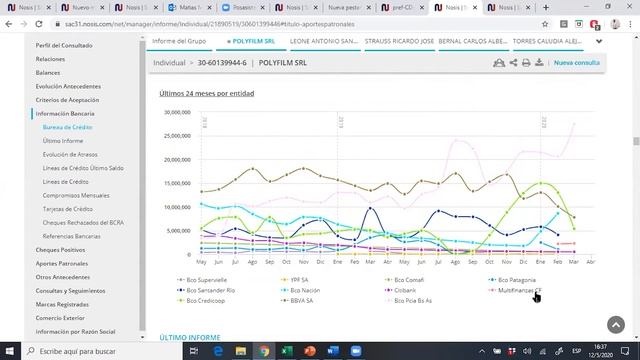The image size is (640, 360).
Task: Open Cheques Rechazados del BCRA
Action: pyautogui.click(x=83, y=223)
